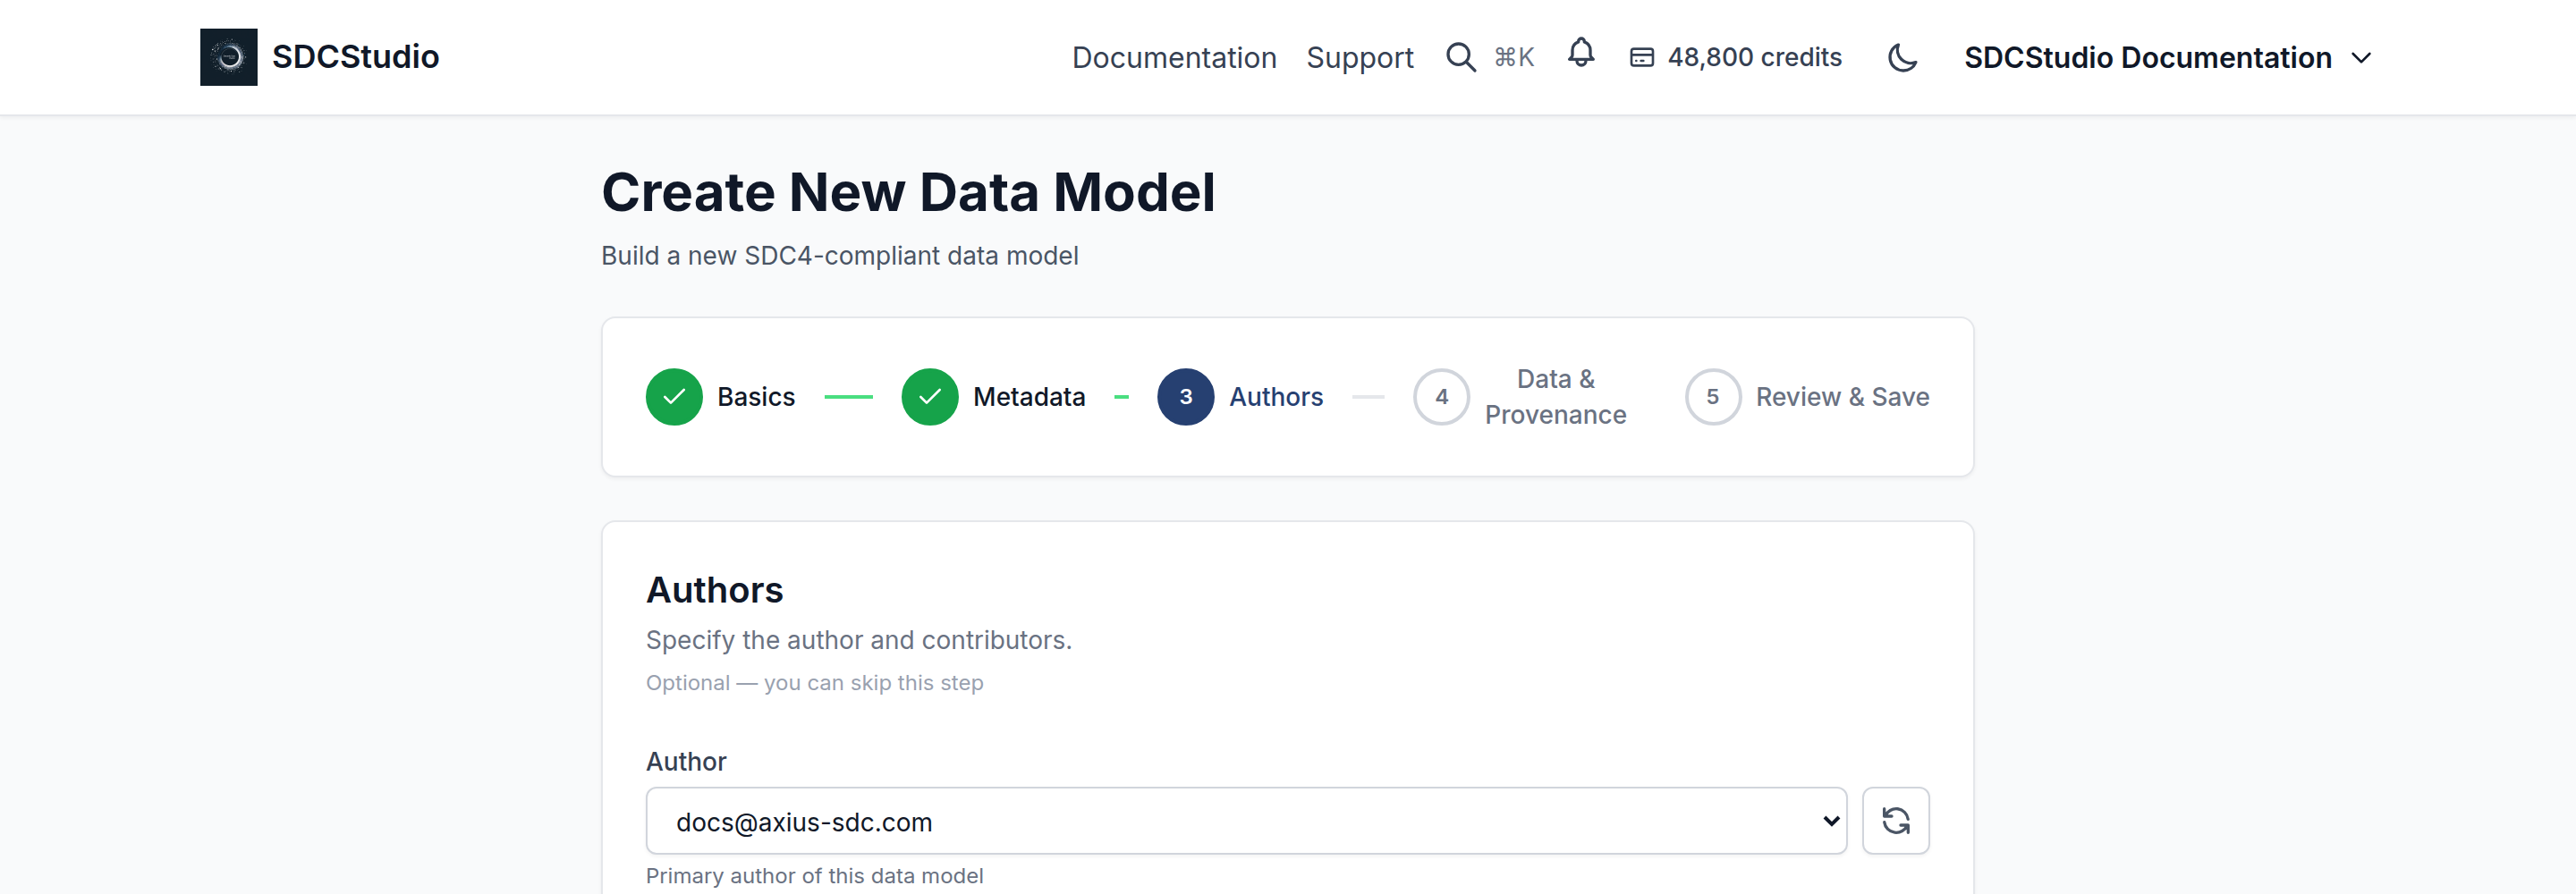Screen dimensions: 2576x894
Task: Go to step 4 circle
Action: [x=1441, y=397]
